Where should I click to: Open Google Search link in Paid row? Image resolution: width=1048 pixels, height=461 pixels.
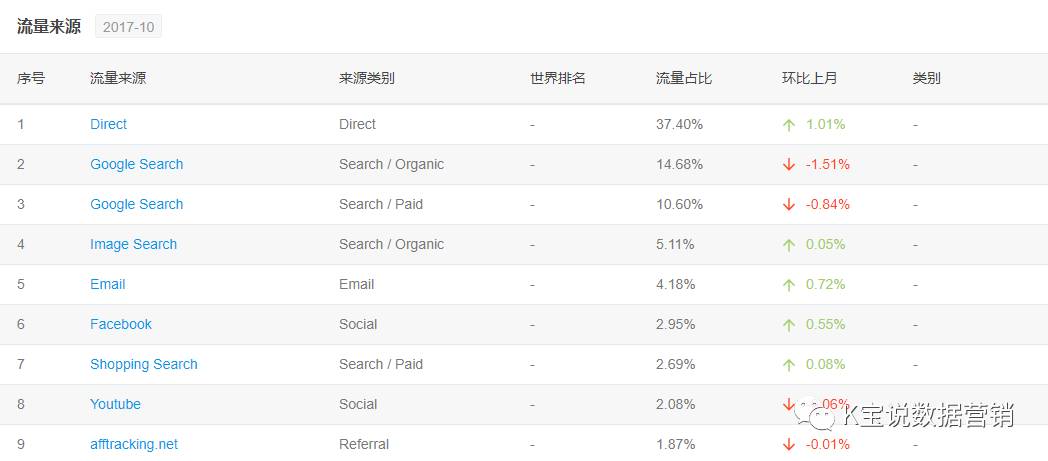pos(136,204)
